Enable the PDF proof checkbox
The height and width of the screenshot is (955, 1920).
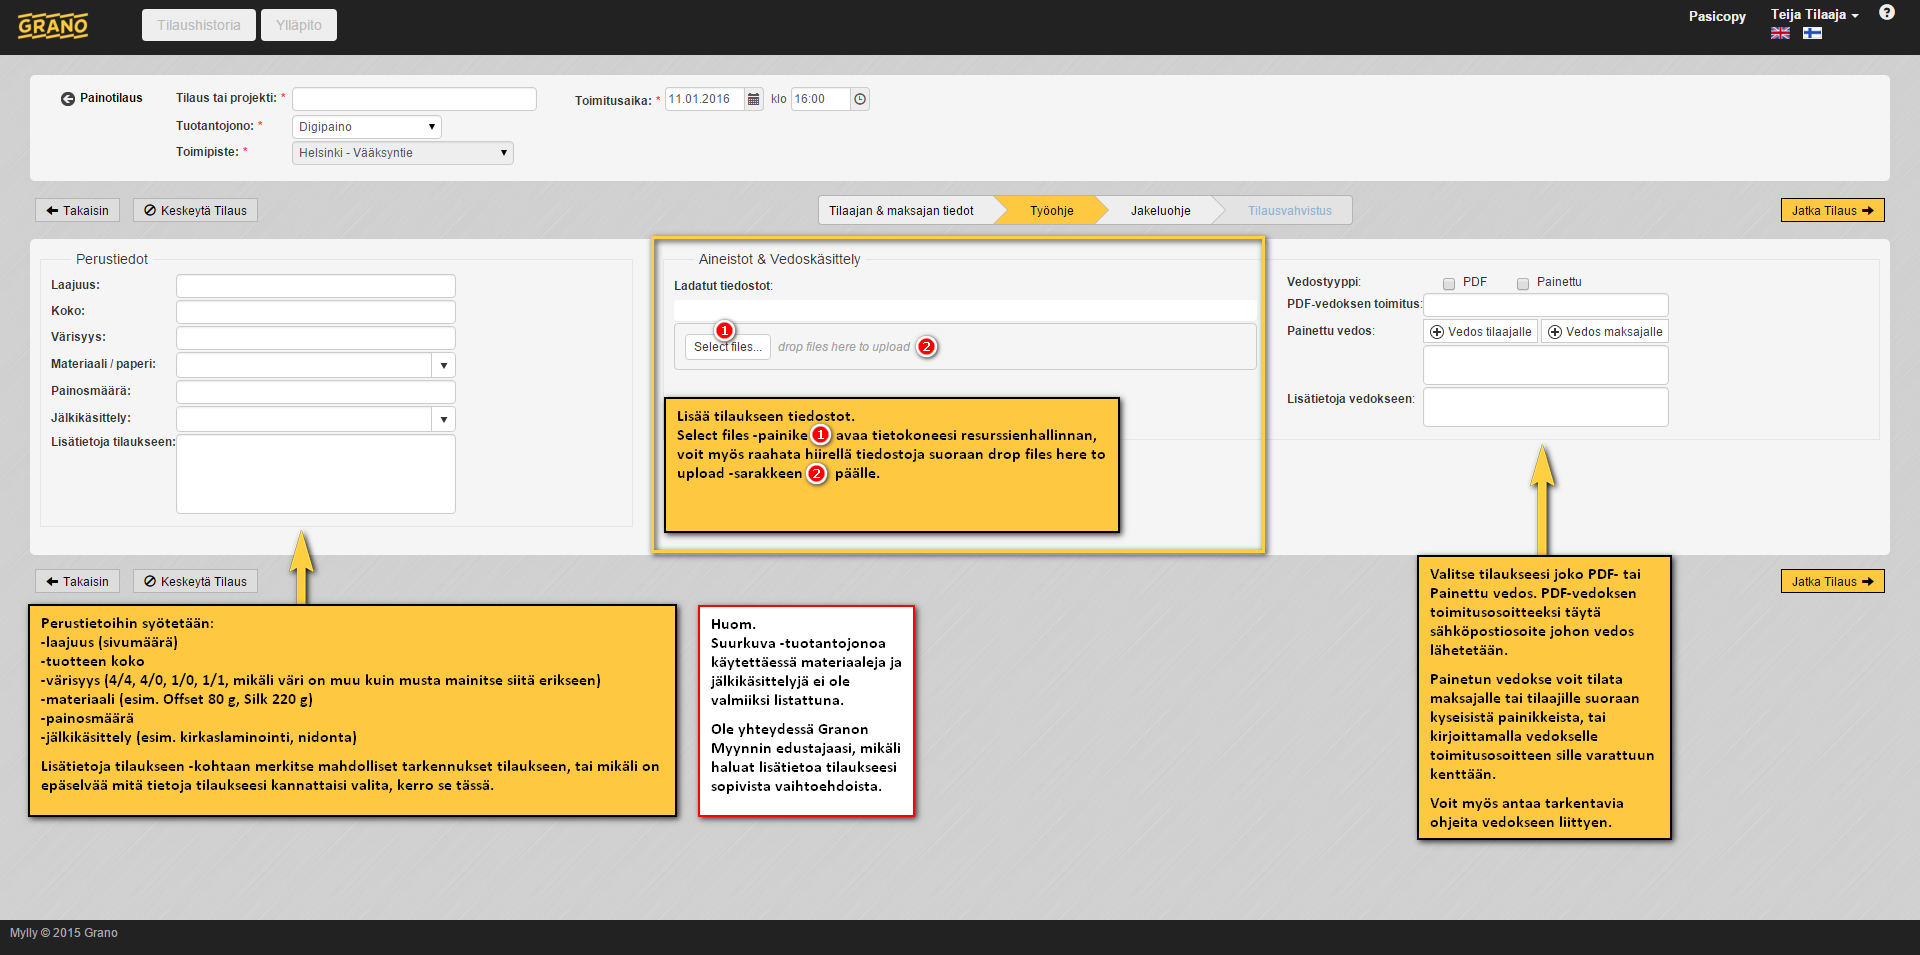click(x=1449, y=284)
